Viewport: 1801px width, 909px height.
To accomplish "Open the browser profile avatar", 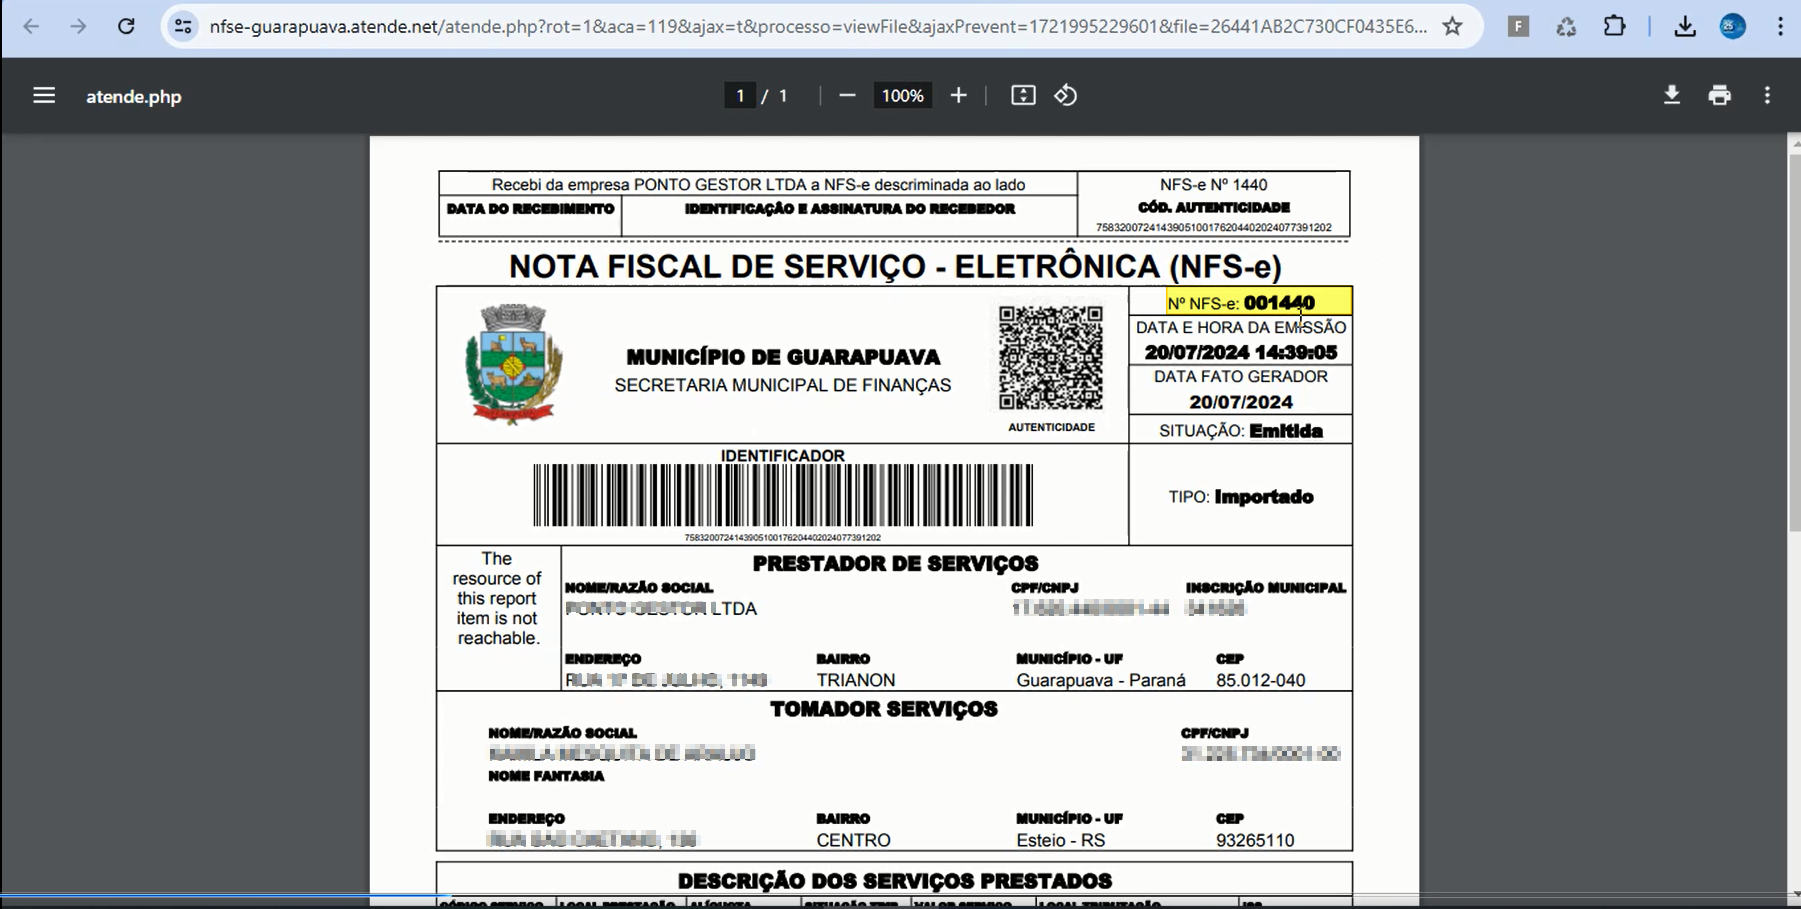I will (x=1733, y=27).
